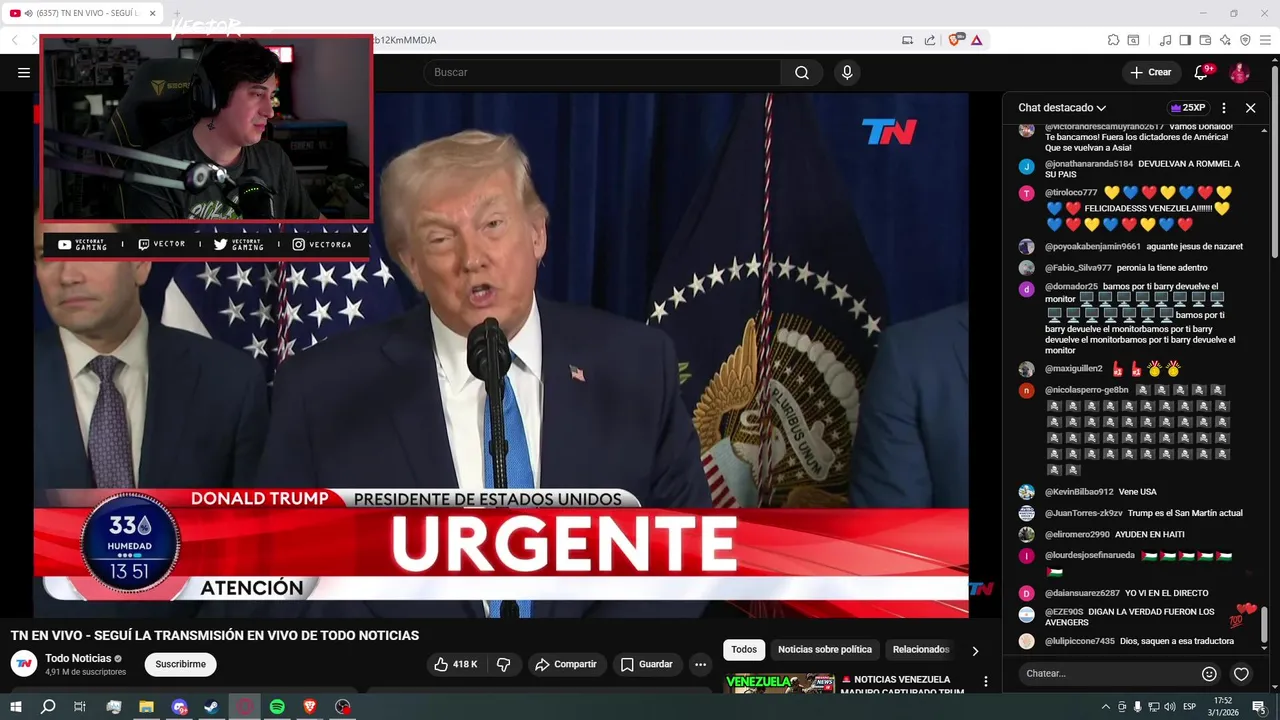Select the Todos filter chip
The width and height of the screenshot is (1280, 720).
(744, 650)
